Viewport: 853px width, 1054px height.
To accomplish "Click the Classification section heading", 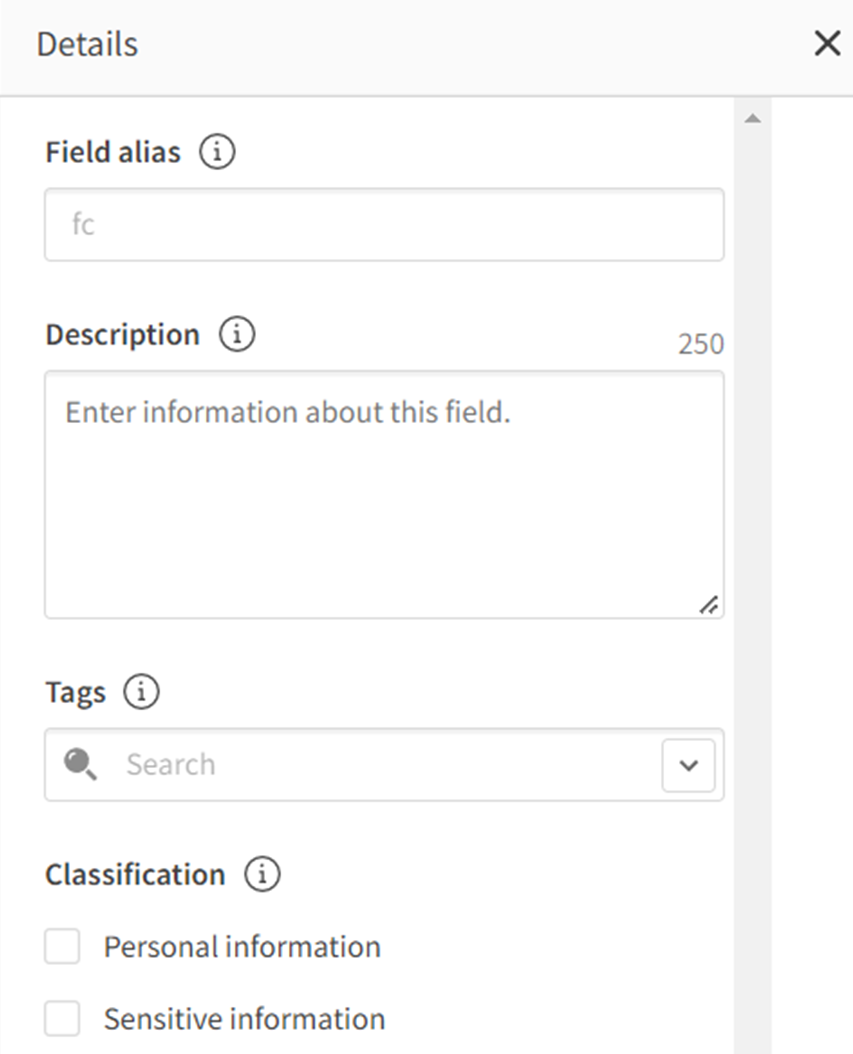I will (135, 874).
